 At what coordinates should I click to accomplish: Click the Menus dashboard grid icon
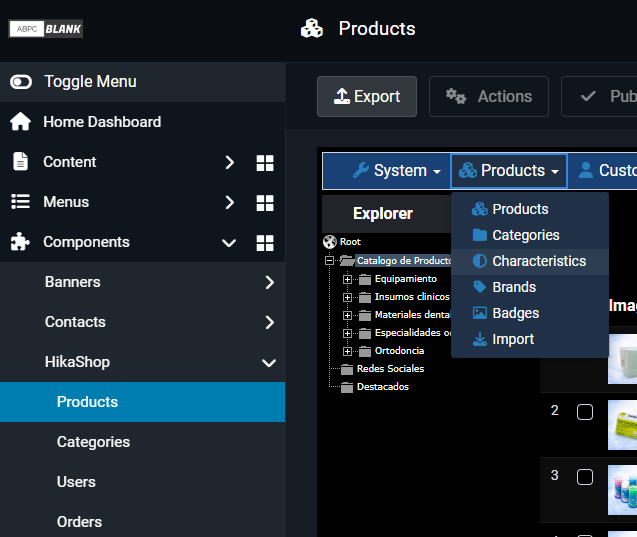pos(265,202)
